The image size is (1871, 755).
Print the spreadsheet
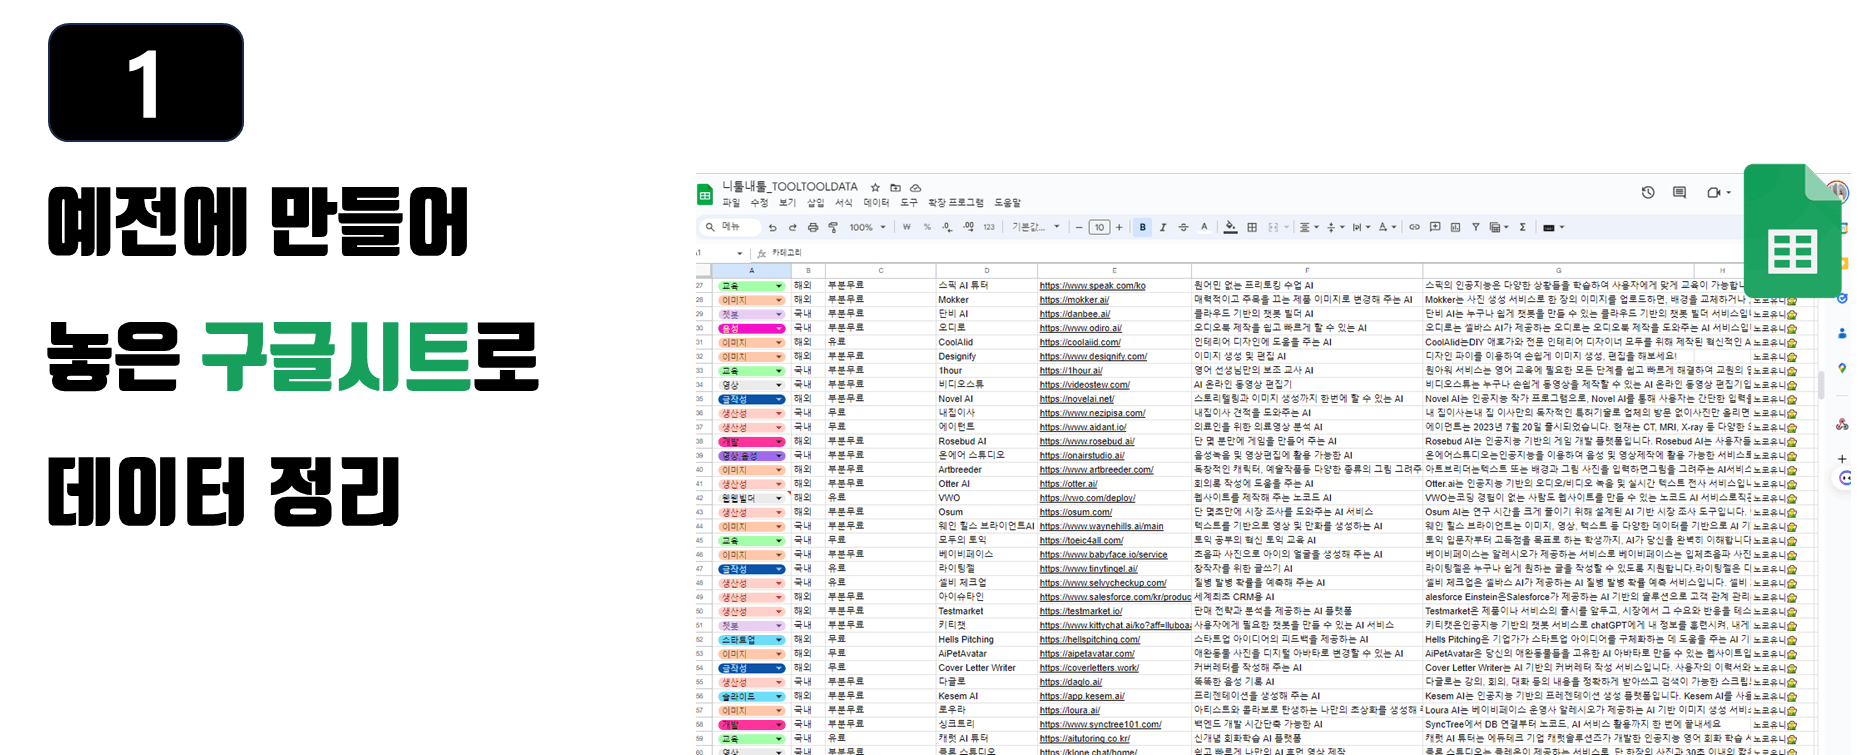pyautogui.click(x=813, y=227)
